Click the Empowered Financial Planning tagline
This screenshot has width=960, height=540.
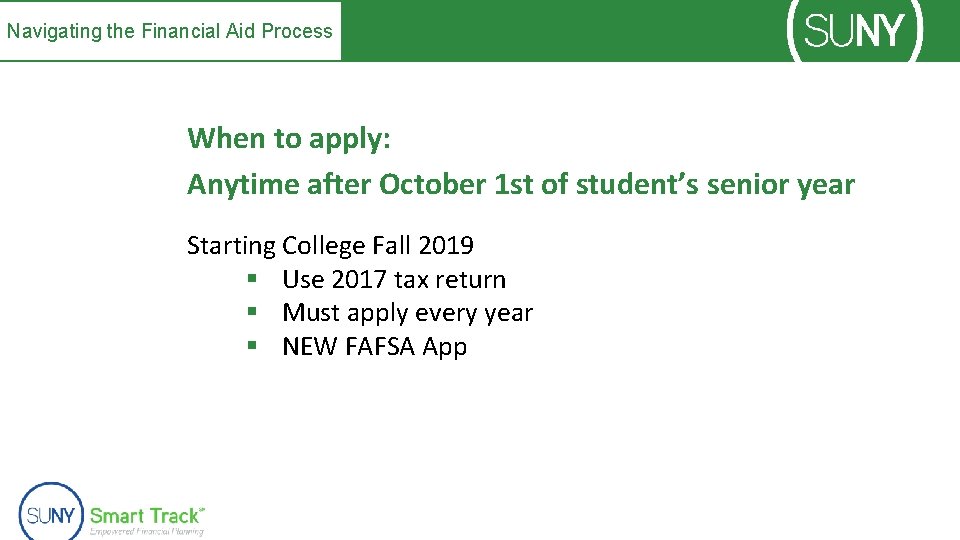pyautogui.click(x=146, y=532)
